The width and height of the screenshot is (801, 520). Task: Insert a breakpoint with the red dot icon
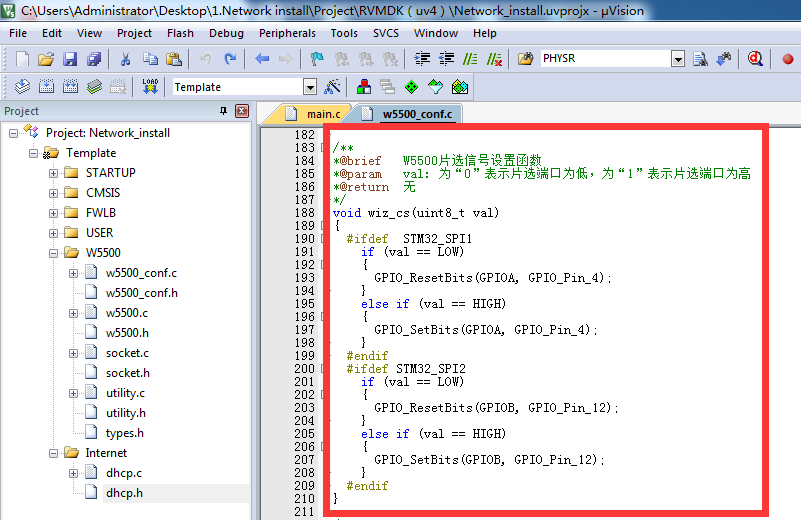click(787, 59)
